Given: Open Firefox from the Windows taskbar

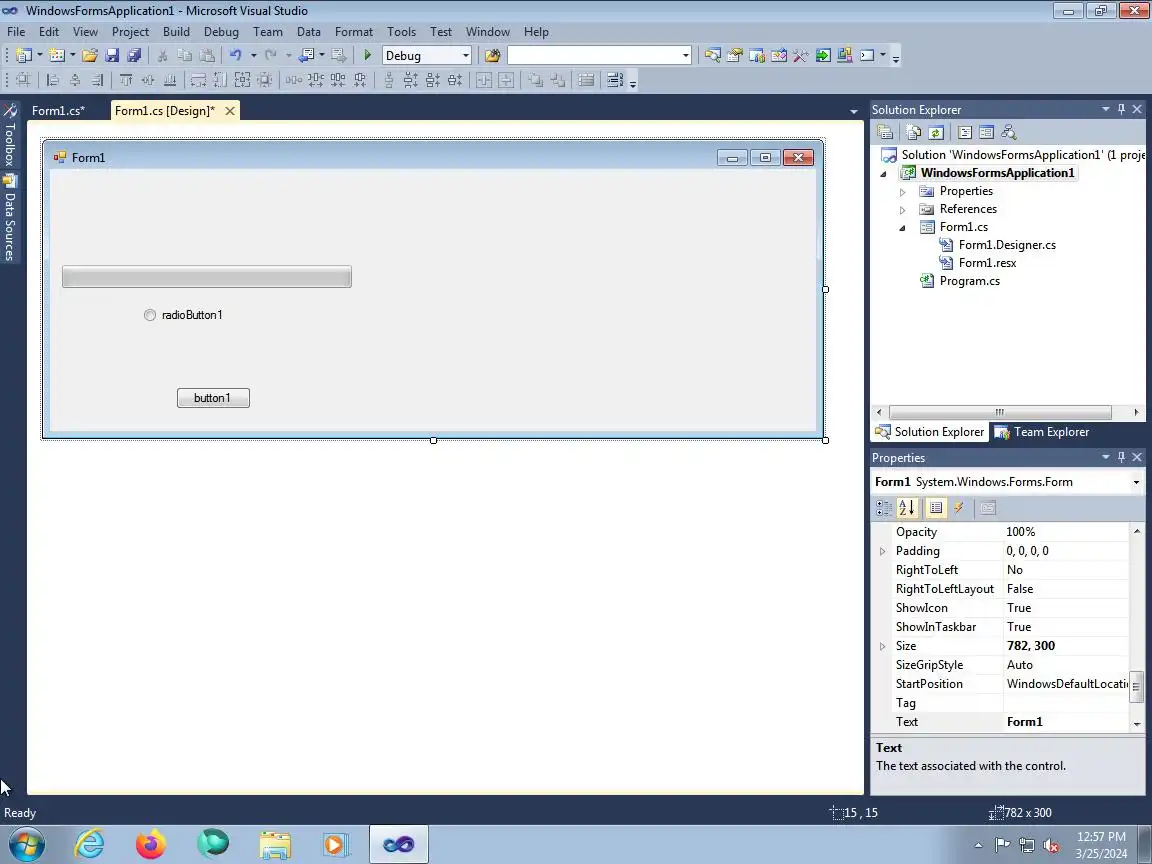Looking at the screenshot, I should [151, 844].
